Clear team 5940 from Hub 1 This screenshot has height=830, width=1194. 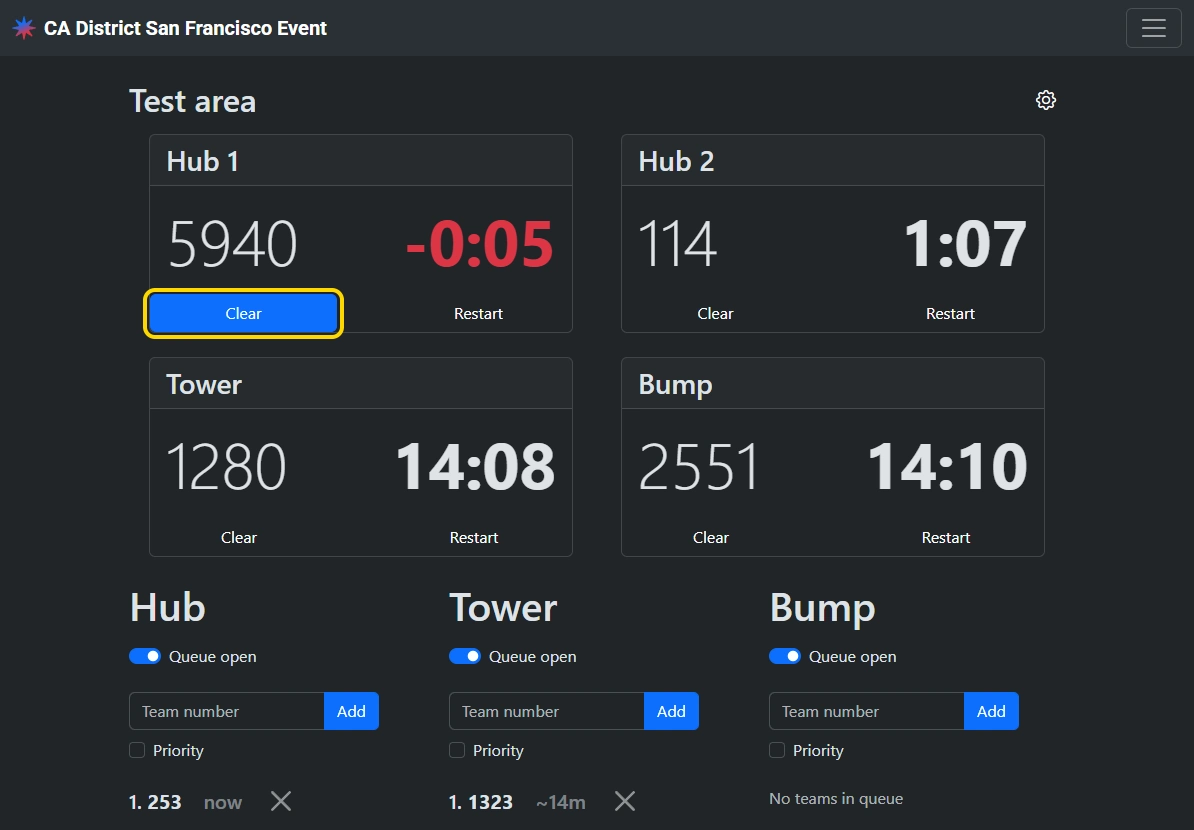click(243, 314)
